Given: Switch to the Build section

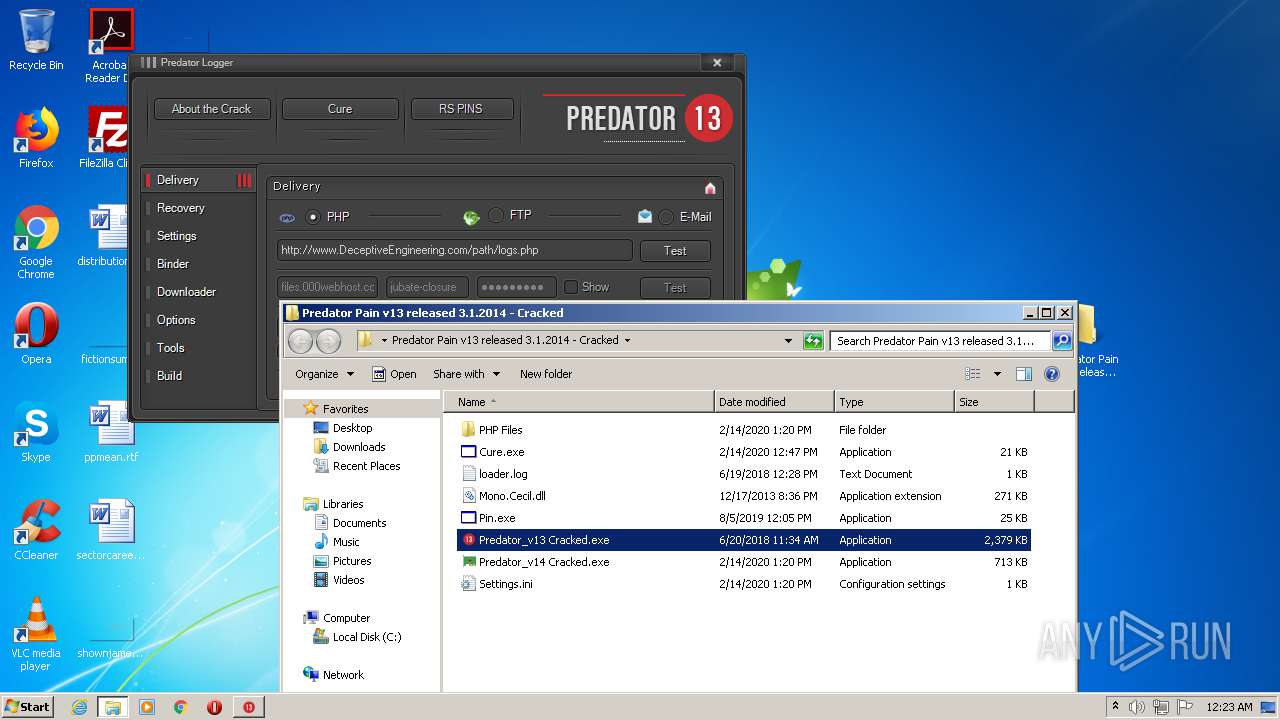Looking at the screenshot, I should click(x=198, y=376).
